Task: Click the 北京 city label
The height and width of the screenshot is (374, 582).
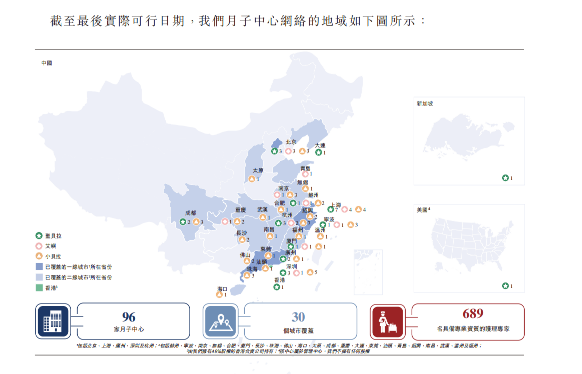Action: 291,142
